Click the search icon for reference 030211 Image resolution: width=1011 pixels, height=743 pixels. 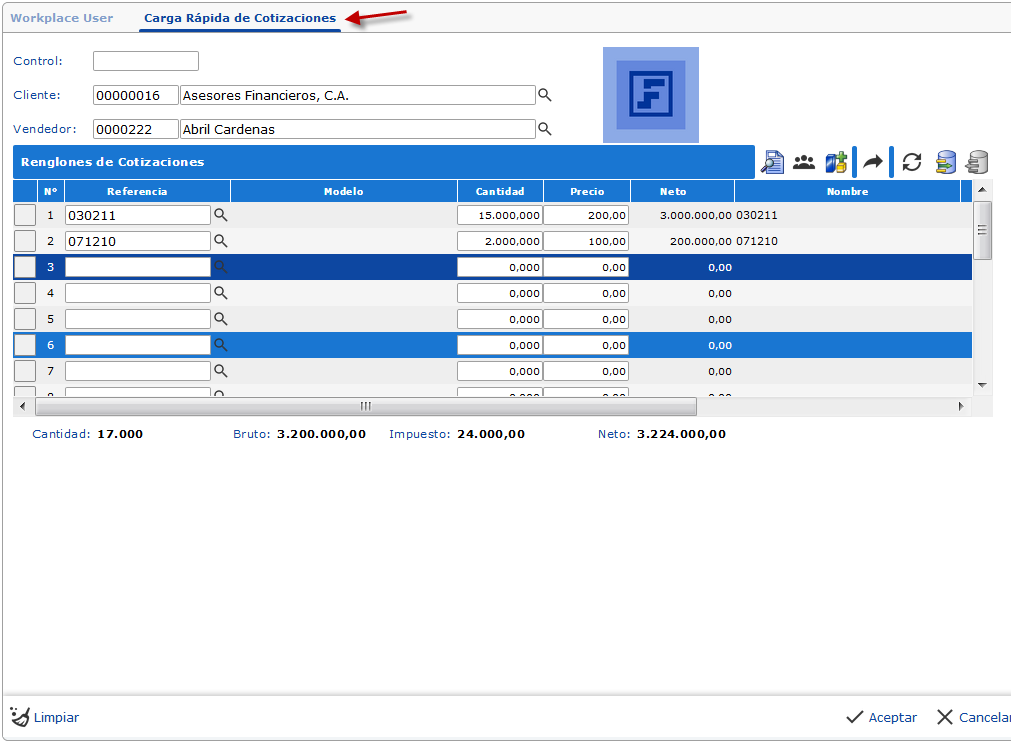(x=221, y=215)
